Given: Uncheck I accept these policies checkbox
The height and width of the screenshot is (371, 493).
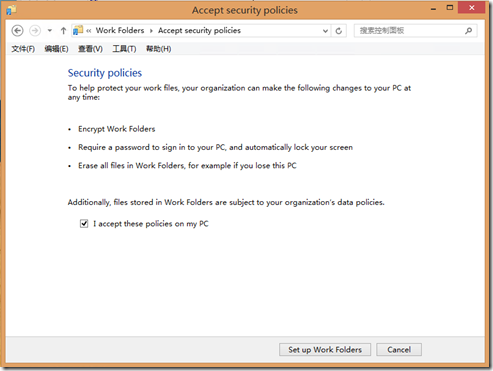Looking at the screenshot, I should tap(84, 223).
